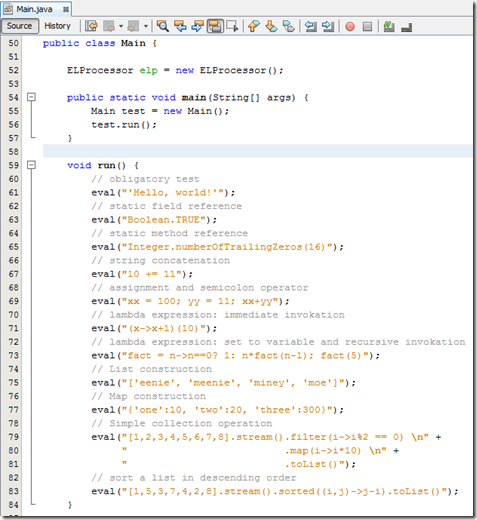Open the Back navigation dropdown arrow
Viewport: 477px width, 520px height.
pyautogui.click(x=121, y=26)
